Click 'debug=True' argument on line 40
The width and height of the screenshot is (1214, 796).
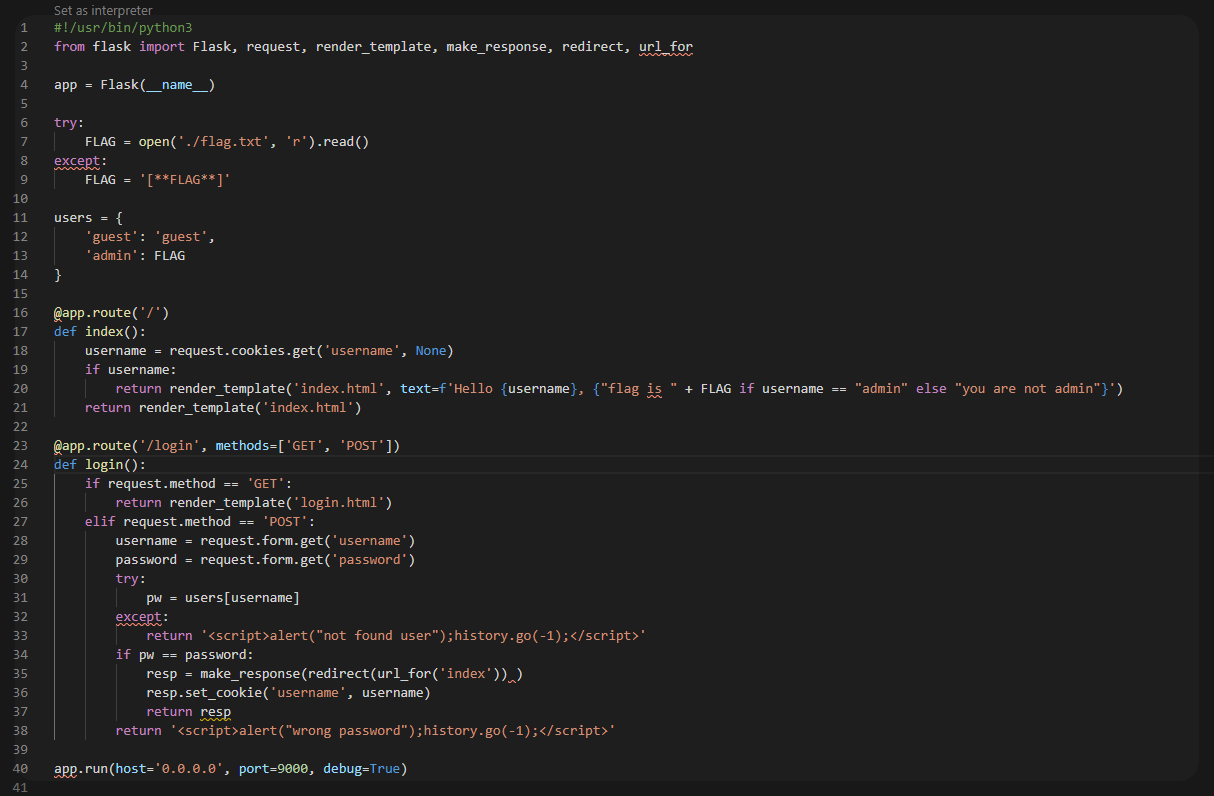click(362, 769)
